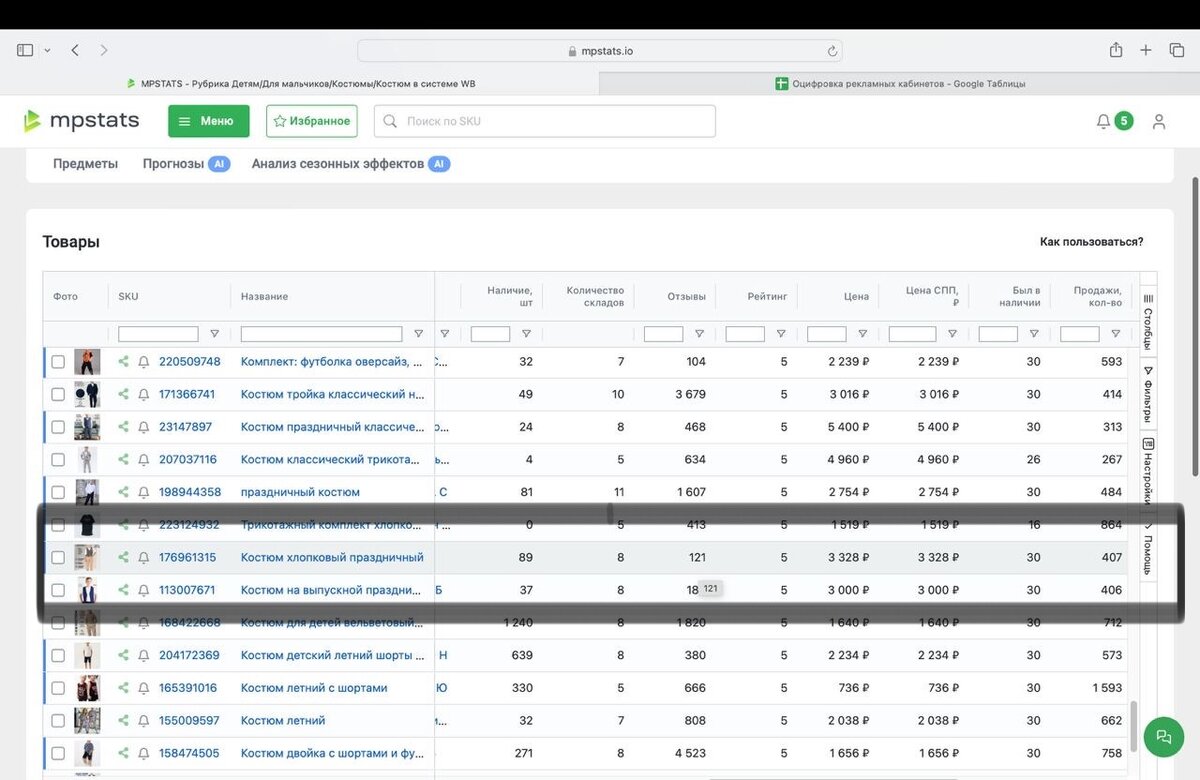Open filter icon of the SKU column

click(x=214, y=334)
